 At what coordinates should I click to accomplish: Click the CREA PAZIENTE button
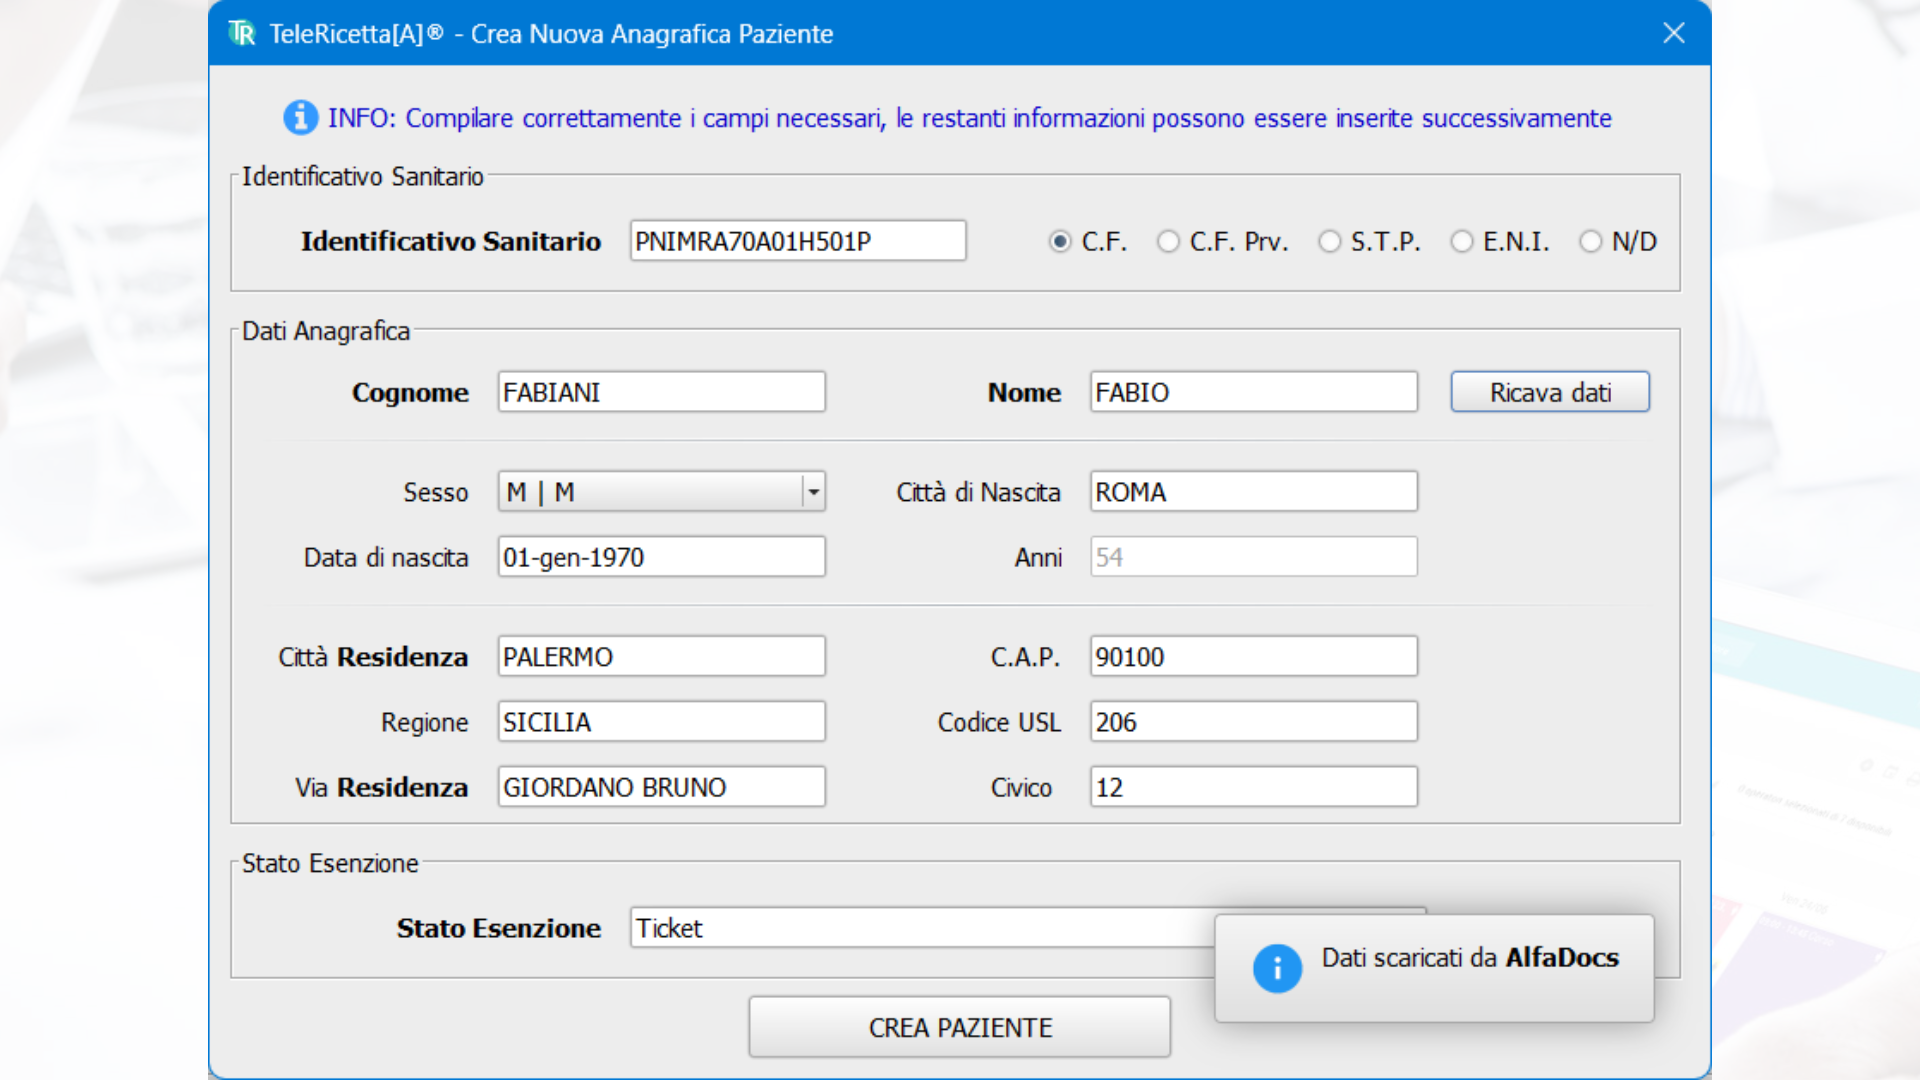960,1027
